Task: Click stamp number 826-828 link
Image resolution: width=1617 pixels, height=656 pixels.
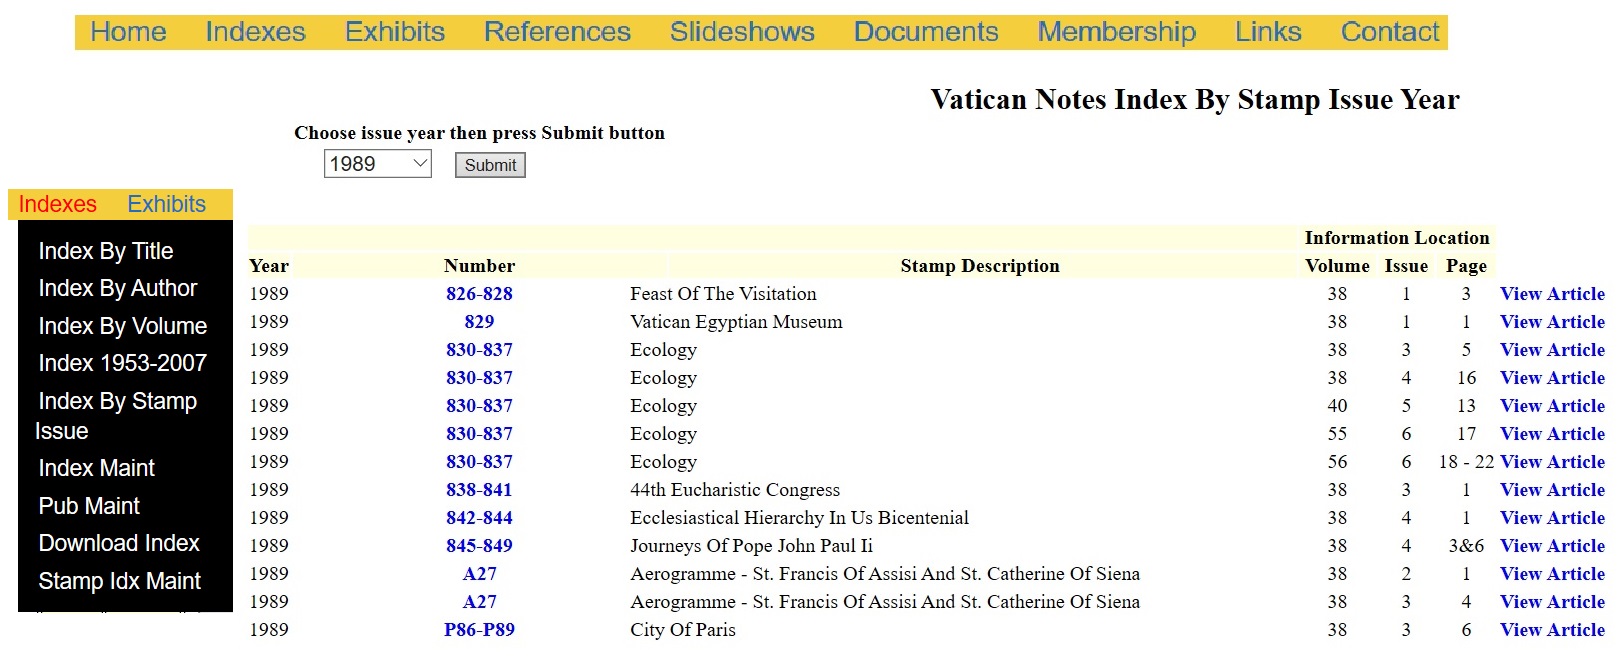Action: [479, 294]
